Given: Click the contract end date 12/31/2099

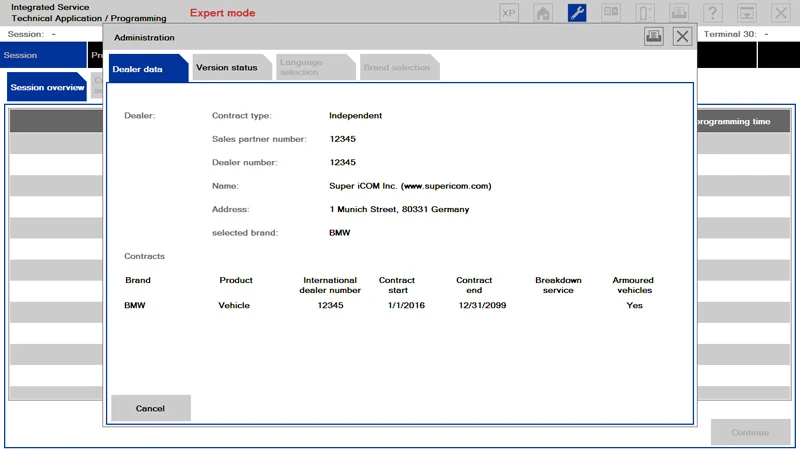Looking at the screenshot, I should (482, 305).
